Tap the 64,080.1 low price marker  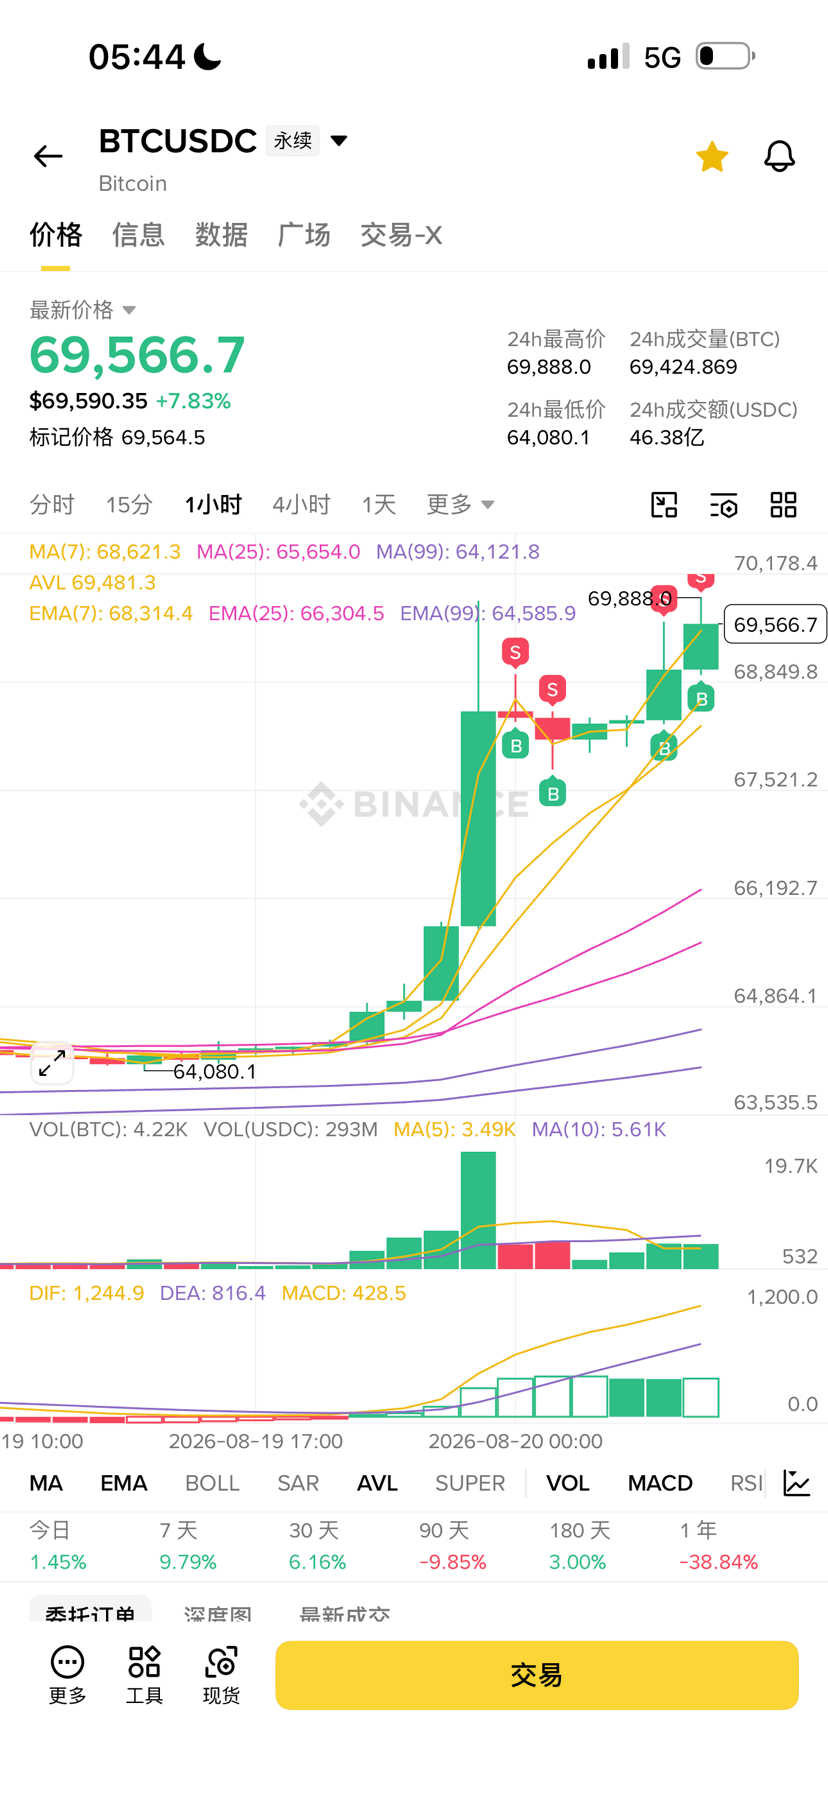214,1071
